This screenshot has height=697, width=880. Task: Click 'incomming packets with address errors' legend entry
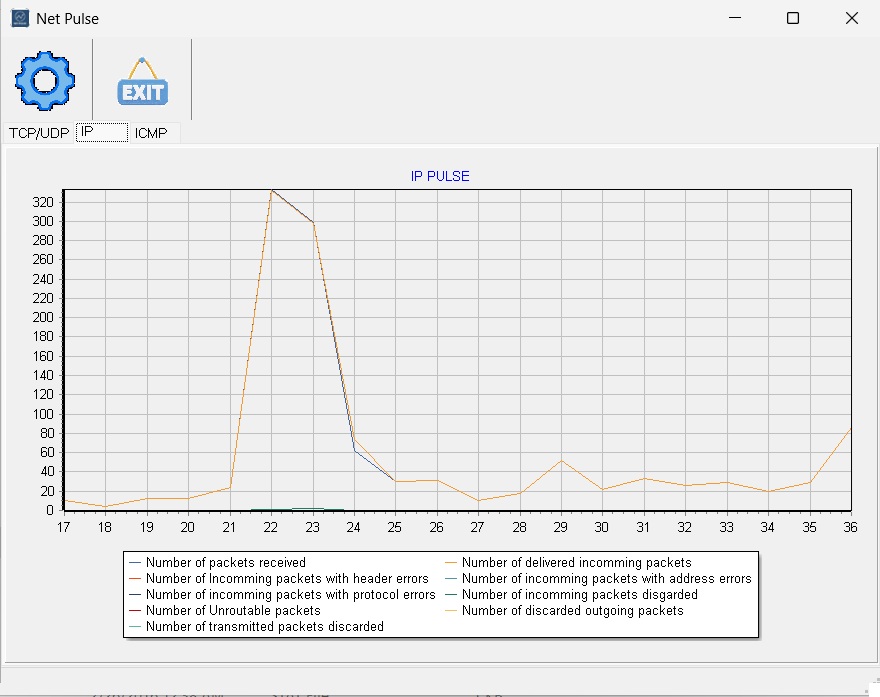click(x=606, y=579)
